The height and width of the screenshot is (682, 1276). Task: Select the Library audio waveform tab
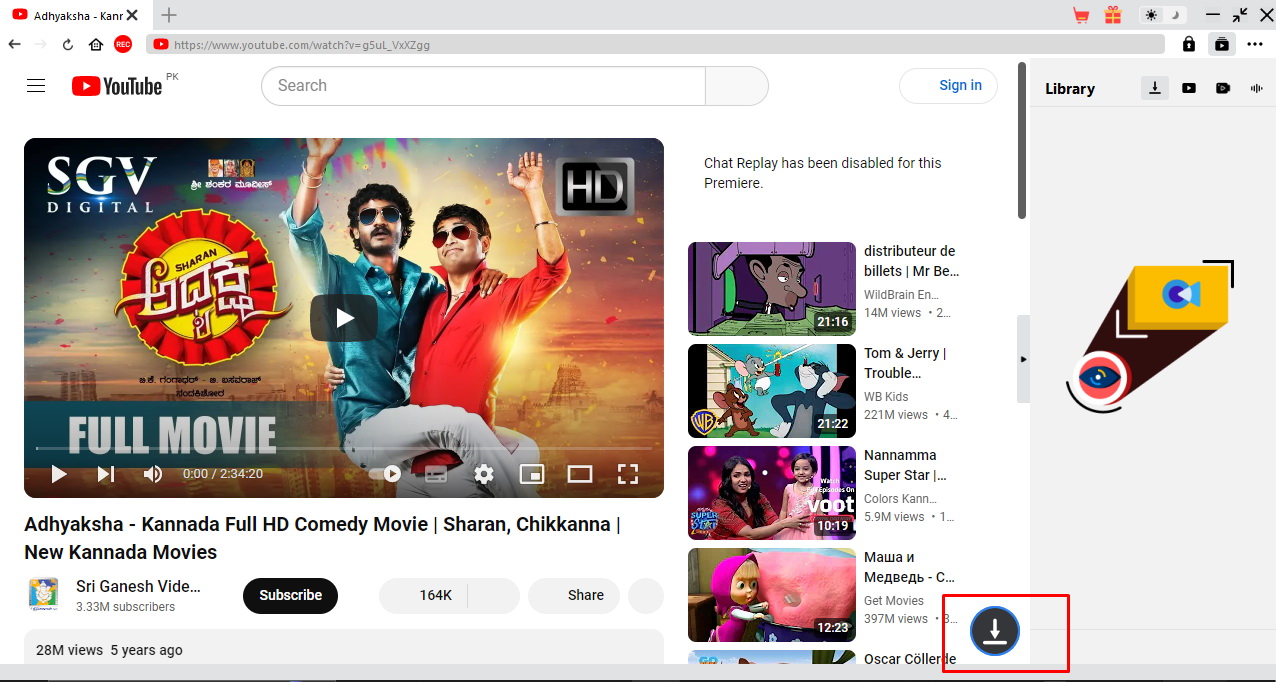click(x=1257, y=88)
